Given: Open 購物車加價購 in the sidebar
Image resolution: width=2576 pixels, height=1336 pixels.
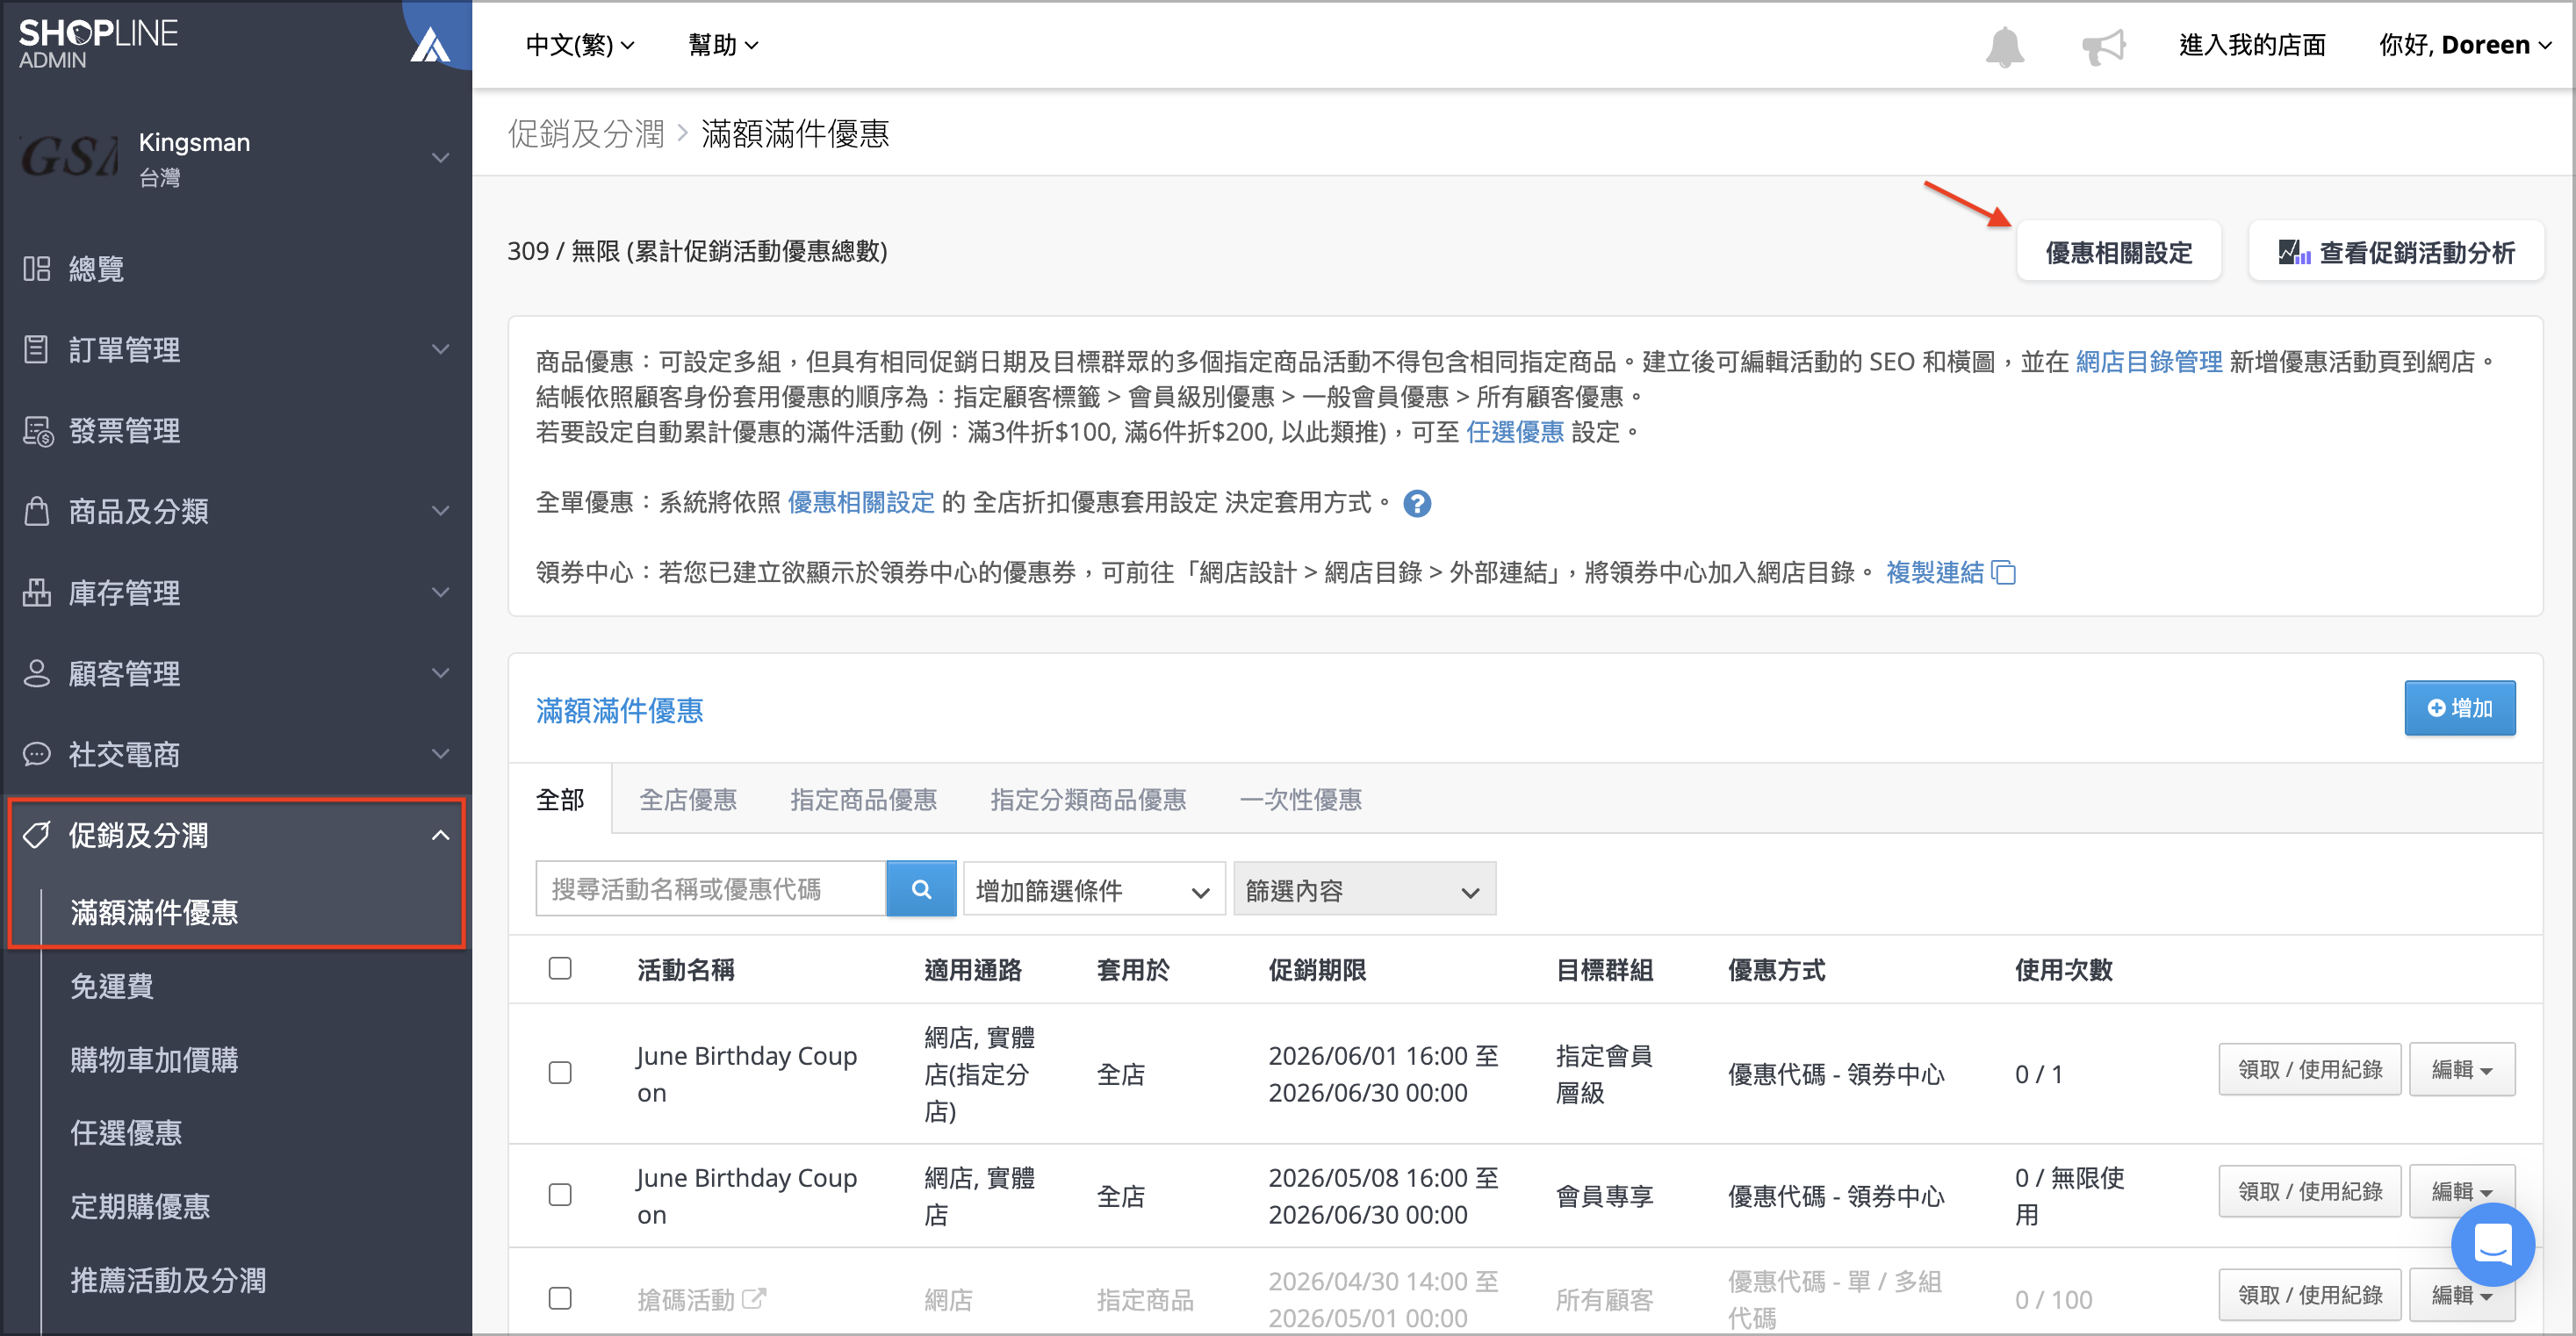Looking at the screenshot, I should point(154,1059).
